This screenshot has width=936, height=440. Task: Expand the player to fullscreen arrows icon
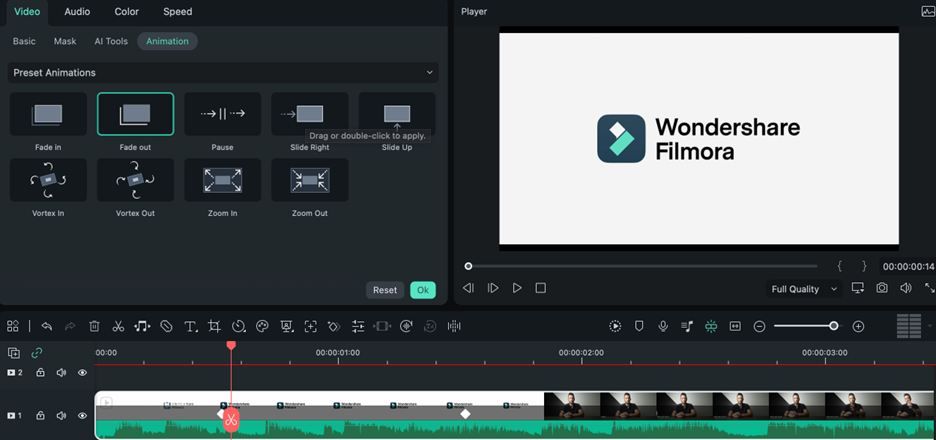point(929,288)
